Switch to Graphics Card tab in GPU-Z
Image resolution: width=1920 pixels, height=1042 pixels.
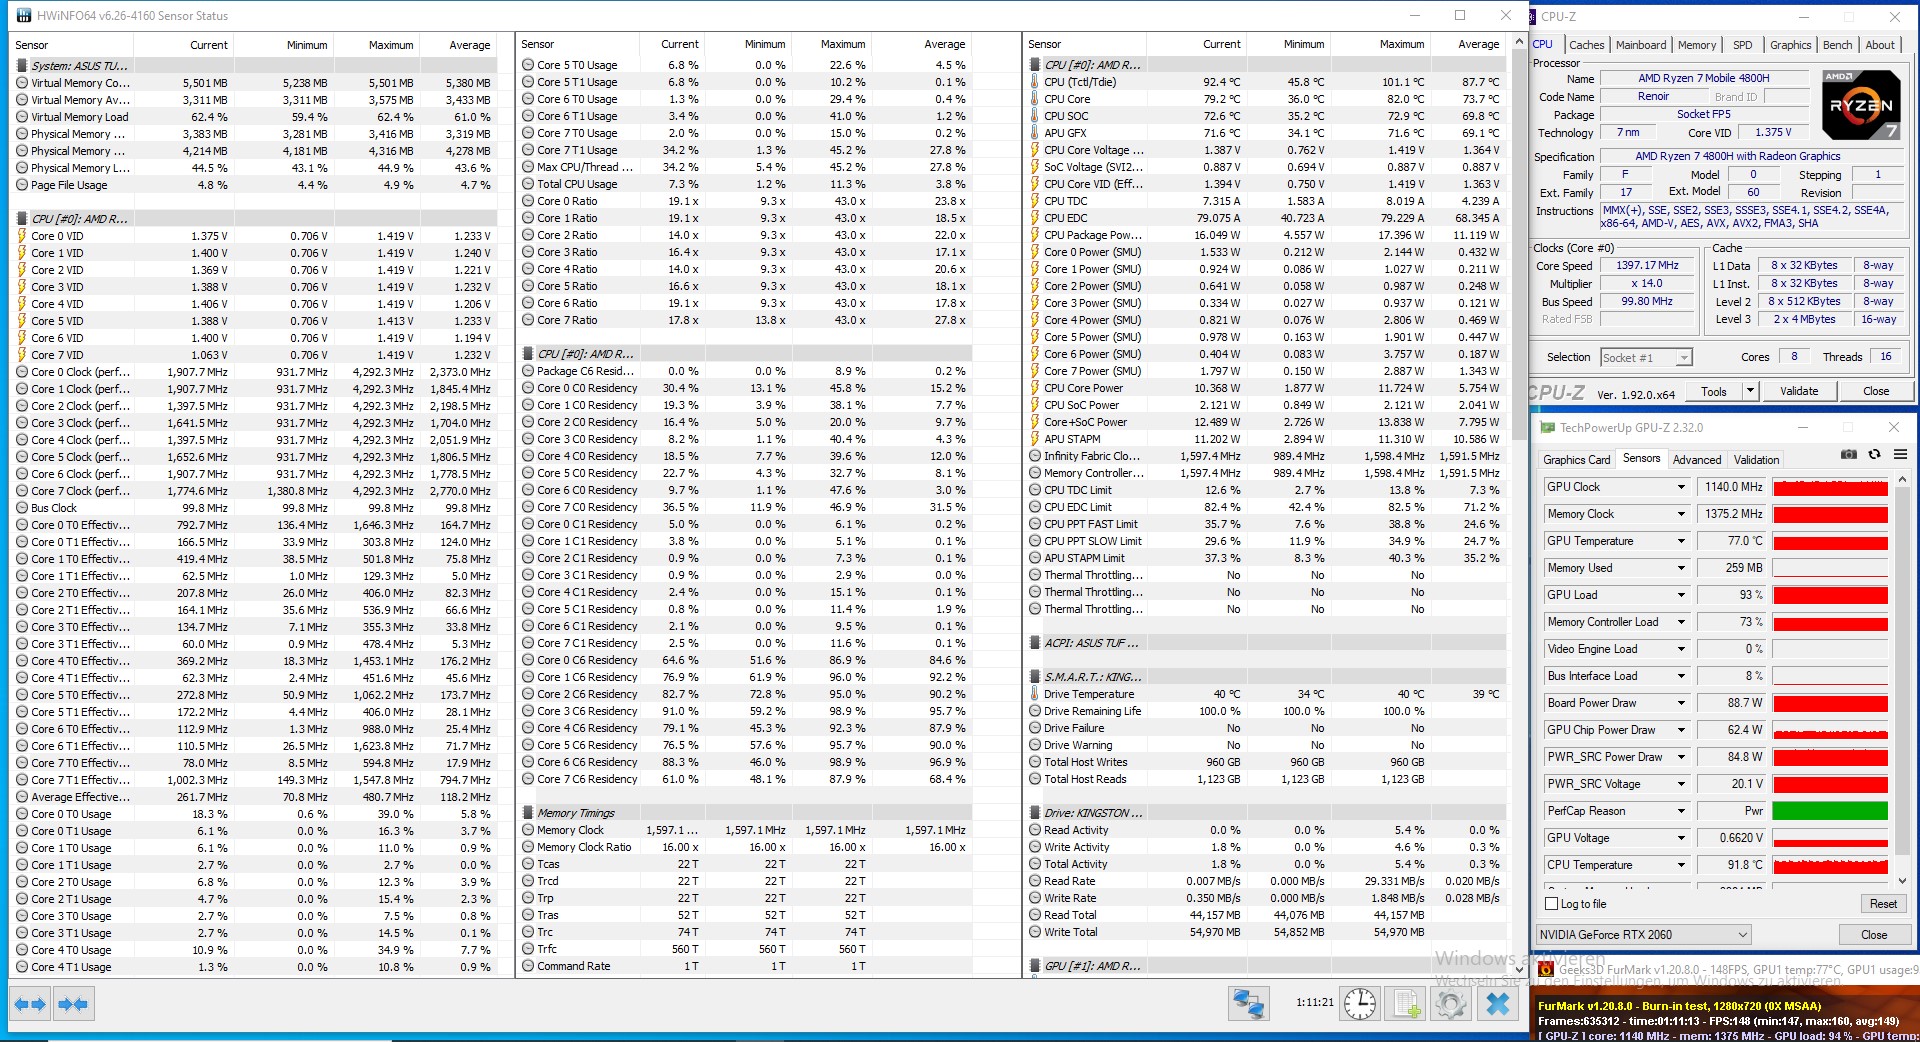[x=1576, y=460]
